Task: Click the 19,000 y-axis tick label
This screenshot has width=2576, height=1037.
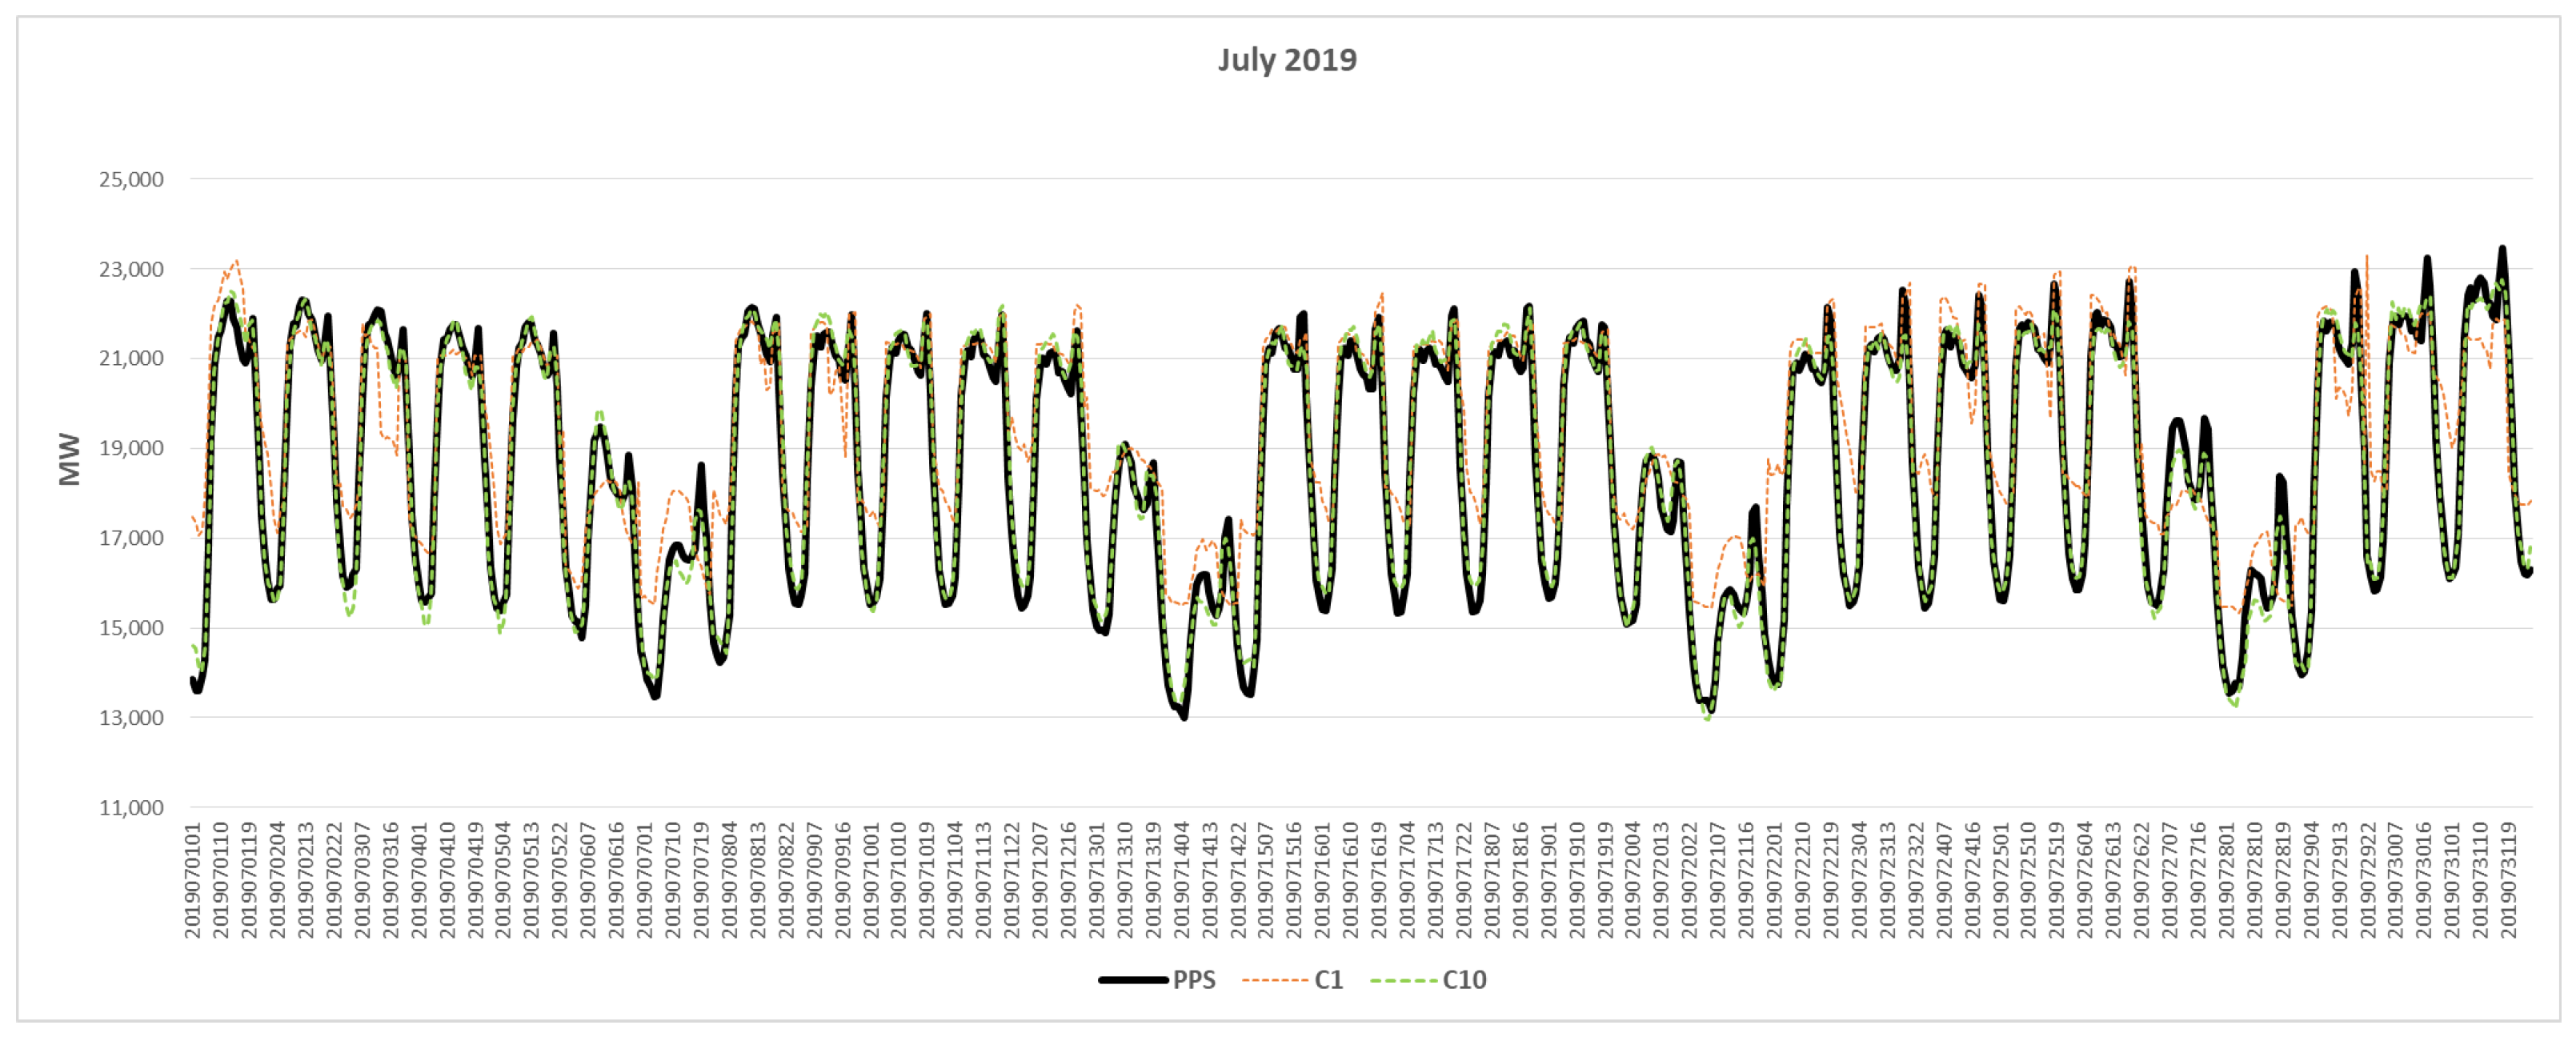Action: [131, 448]
